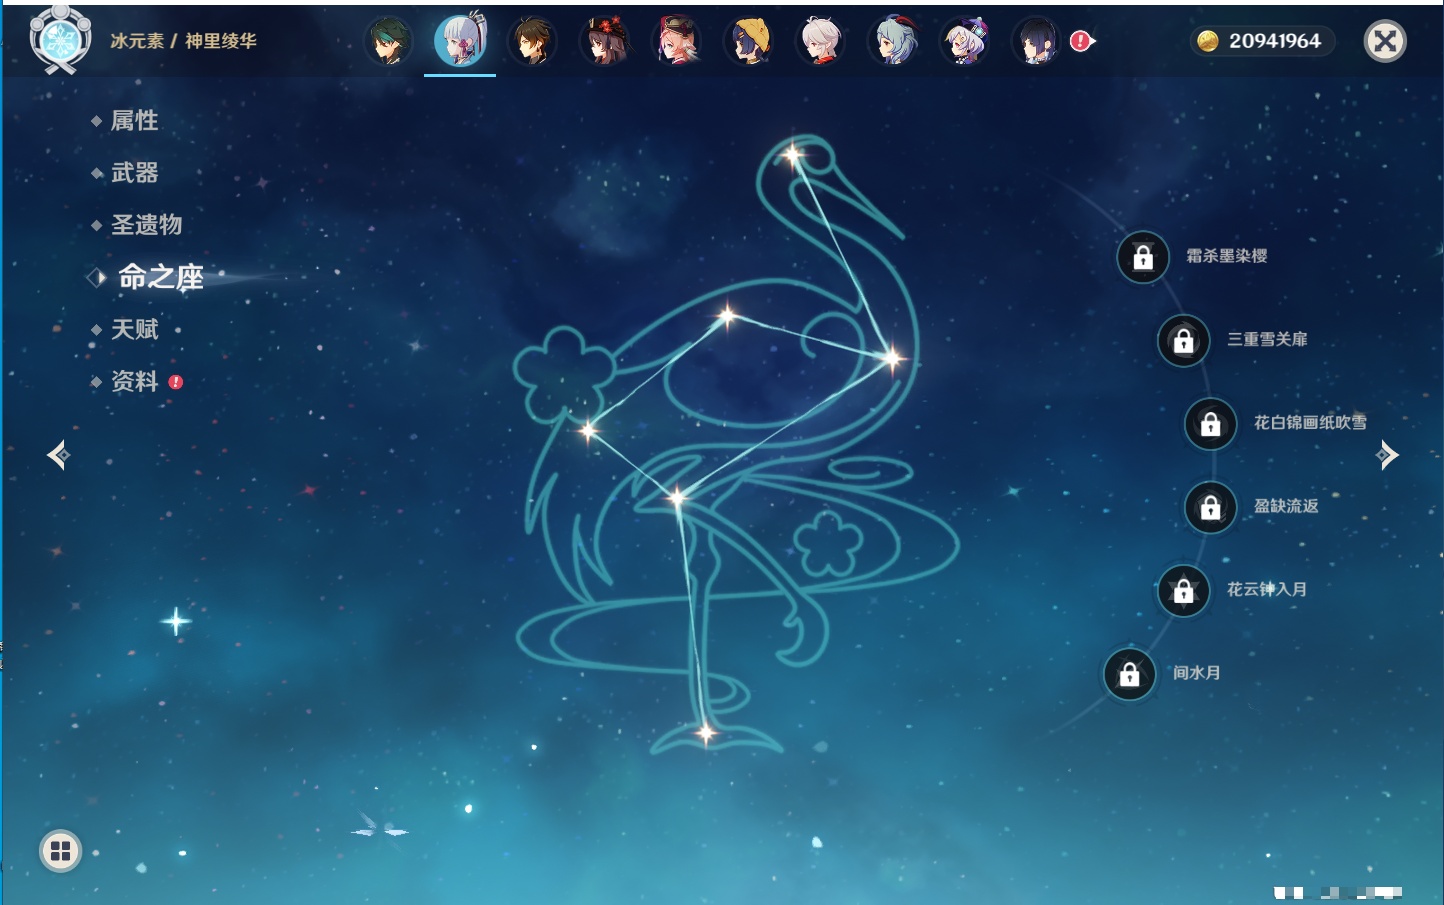Choose the portrait with red-flower hat
Viewport: 1444px width, 905px height.
pos(604,41)
